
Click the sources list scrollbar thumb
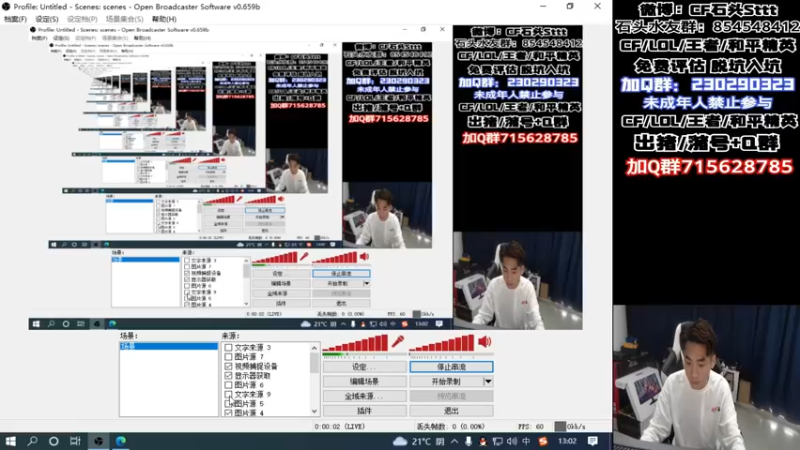click(314, 363)
